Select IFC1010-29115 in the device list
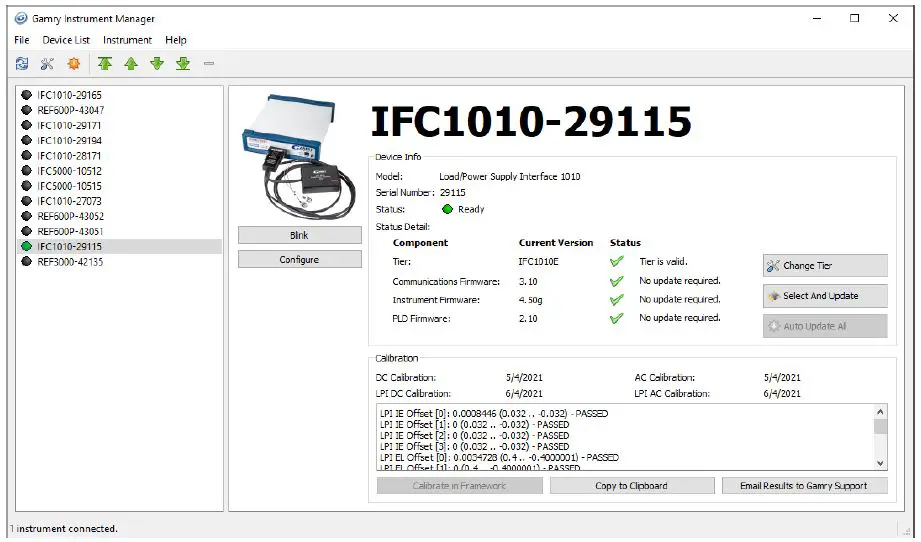 click(120, 246)
